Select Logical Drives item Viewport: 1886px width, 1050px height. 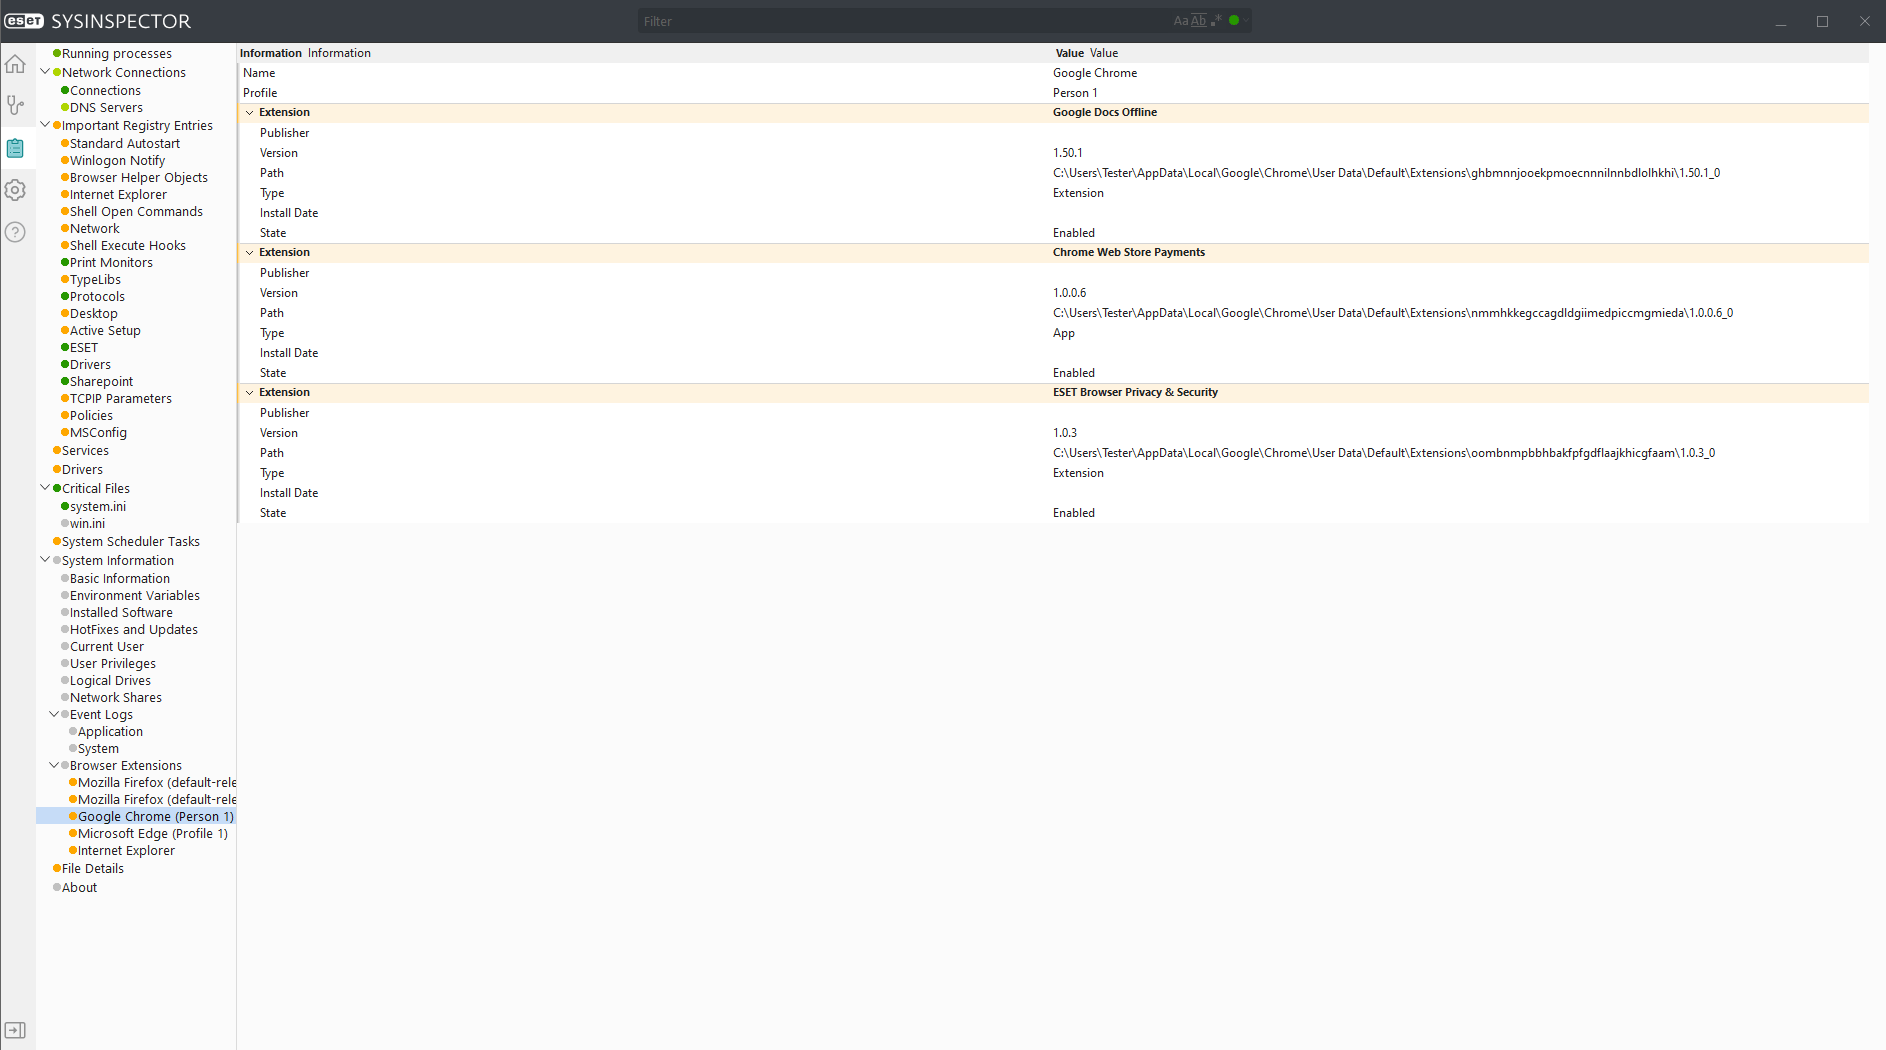[x=110, y=681]
